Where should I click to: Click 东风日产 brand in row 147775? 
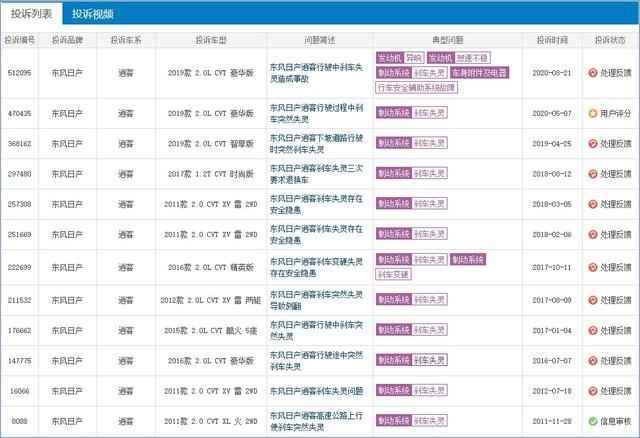pos(67,361)
